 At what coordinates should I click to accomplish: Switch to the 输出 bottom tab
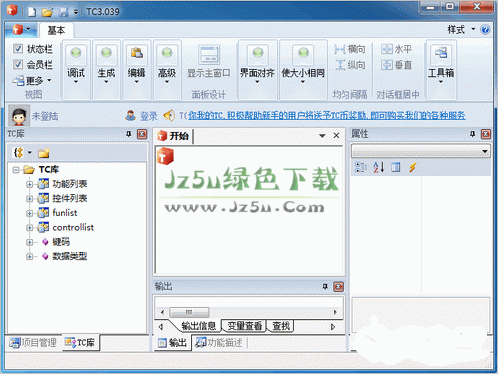pos(173,342)
